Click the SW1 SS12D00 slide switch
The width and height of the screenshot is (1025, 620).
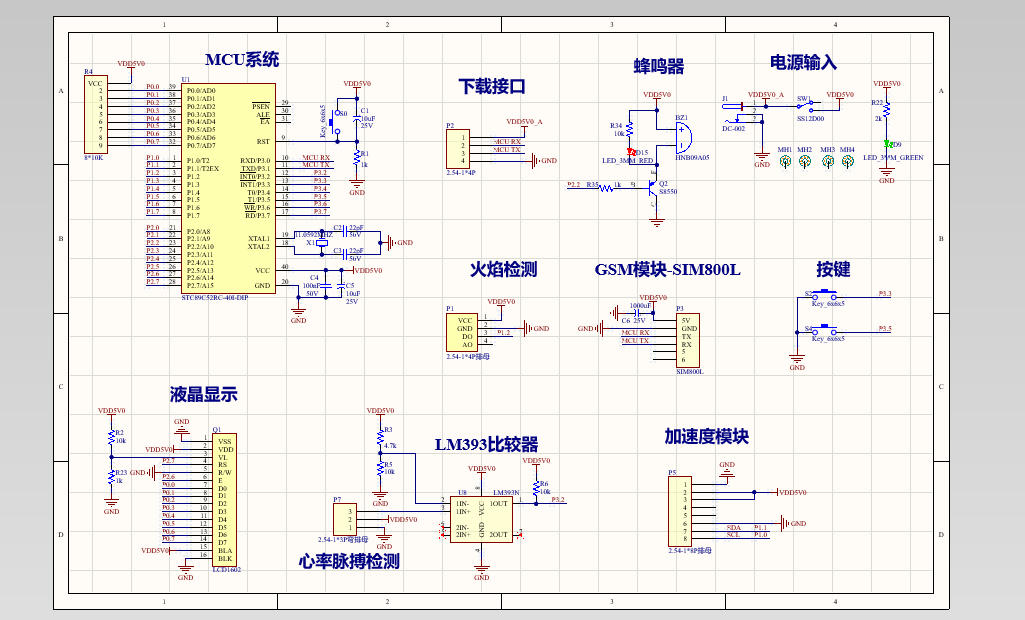(806, 105)
